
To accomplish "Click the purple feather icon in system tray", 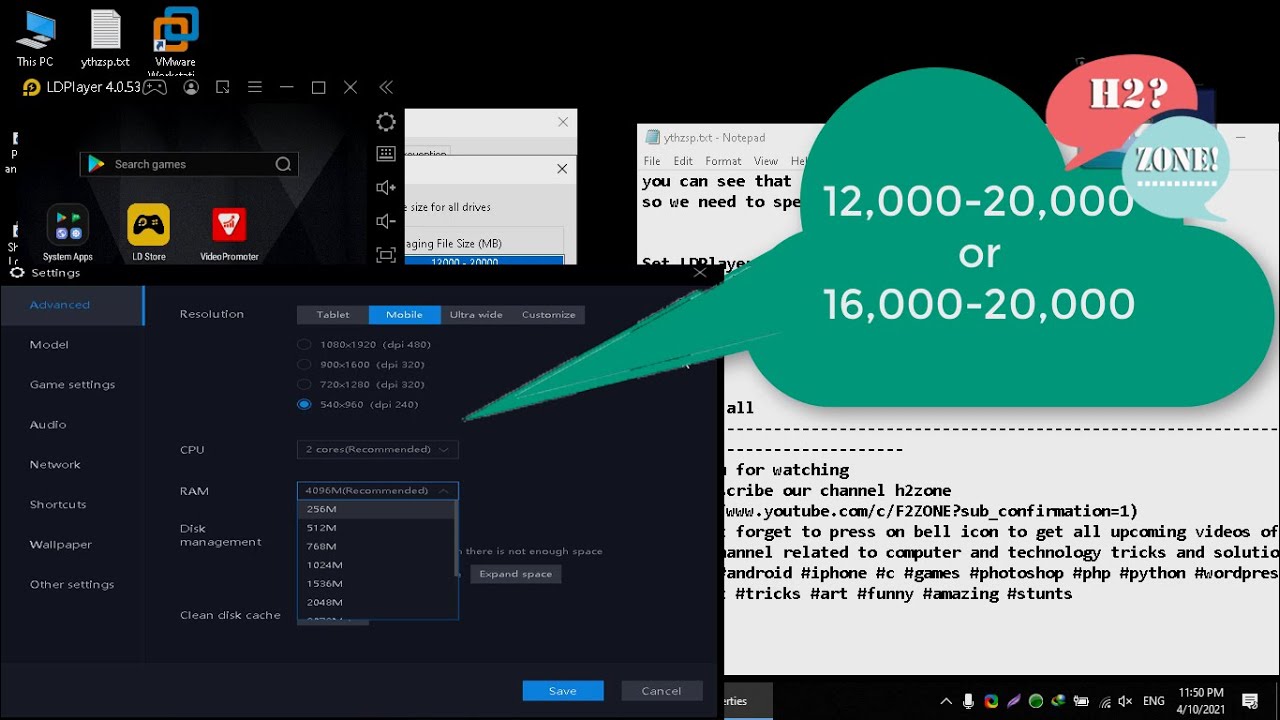I will [x=1014, y=701].
